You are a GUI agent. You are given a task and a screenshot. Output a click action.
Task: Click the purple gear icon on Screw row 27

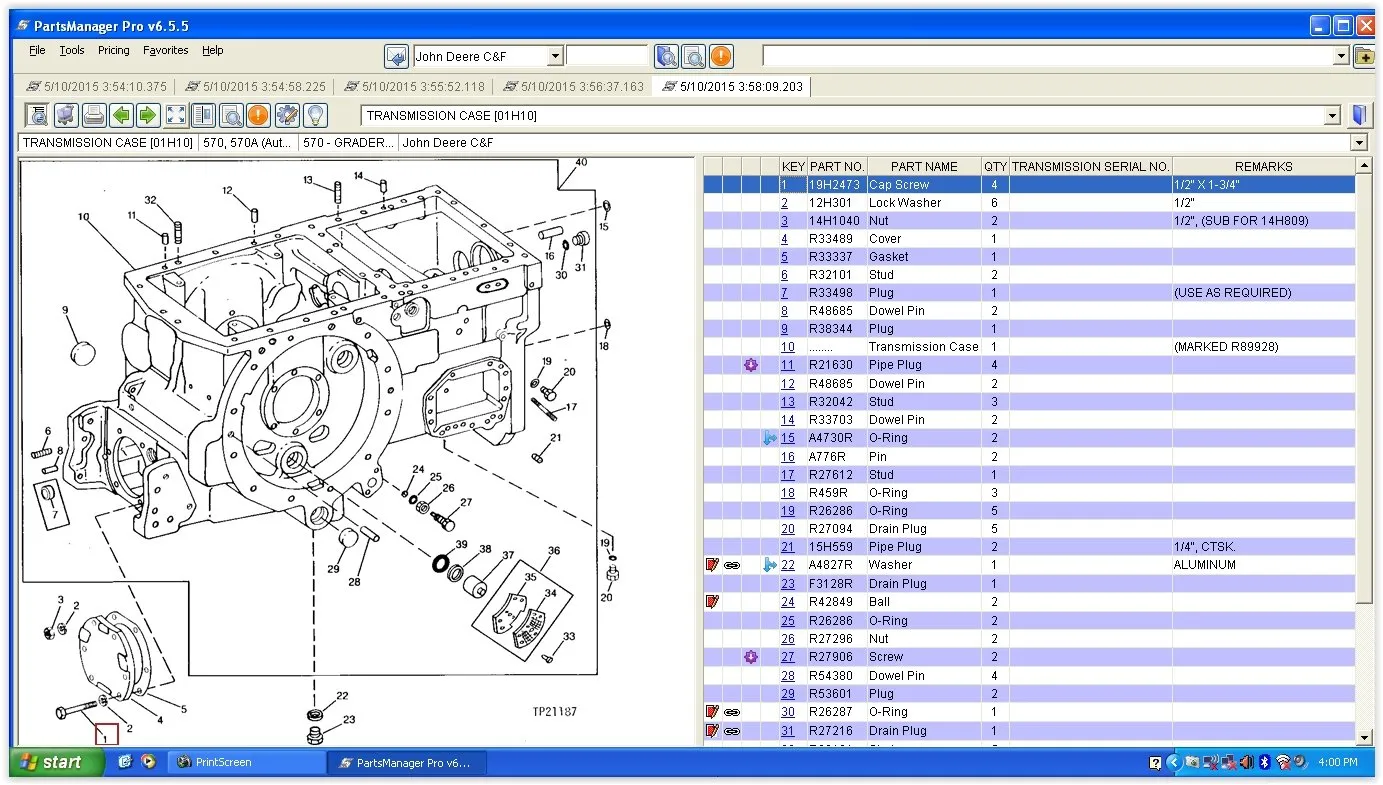[x=751, y=657]
